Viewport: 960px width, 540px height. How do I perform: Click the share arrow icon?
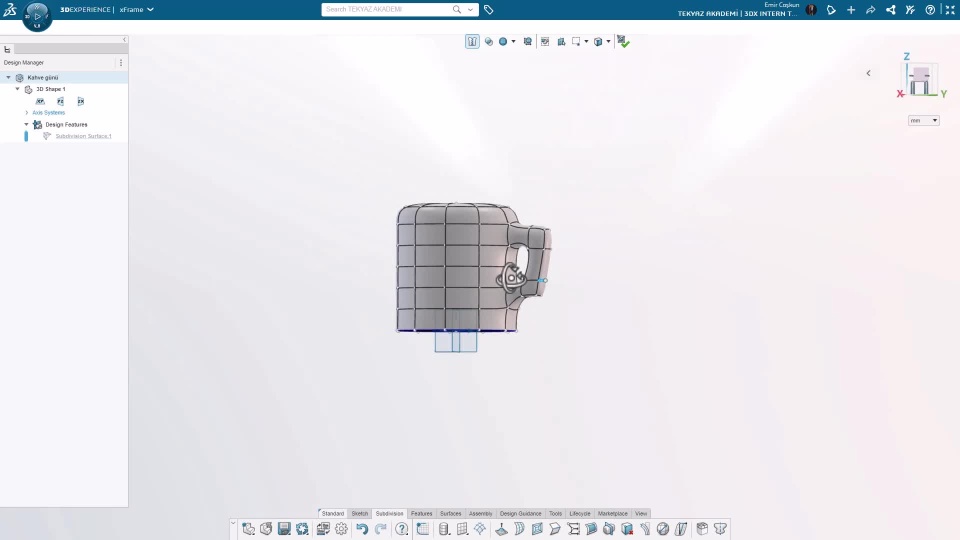[871, 10]
